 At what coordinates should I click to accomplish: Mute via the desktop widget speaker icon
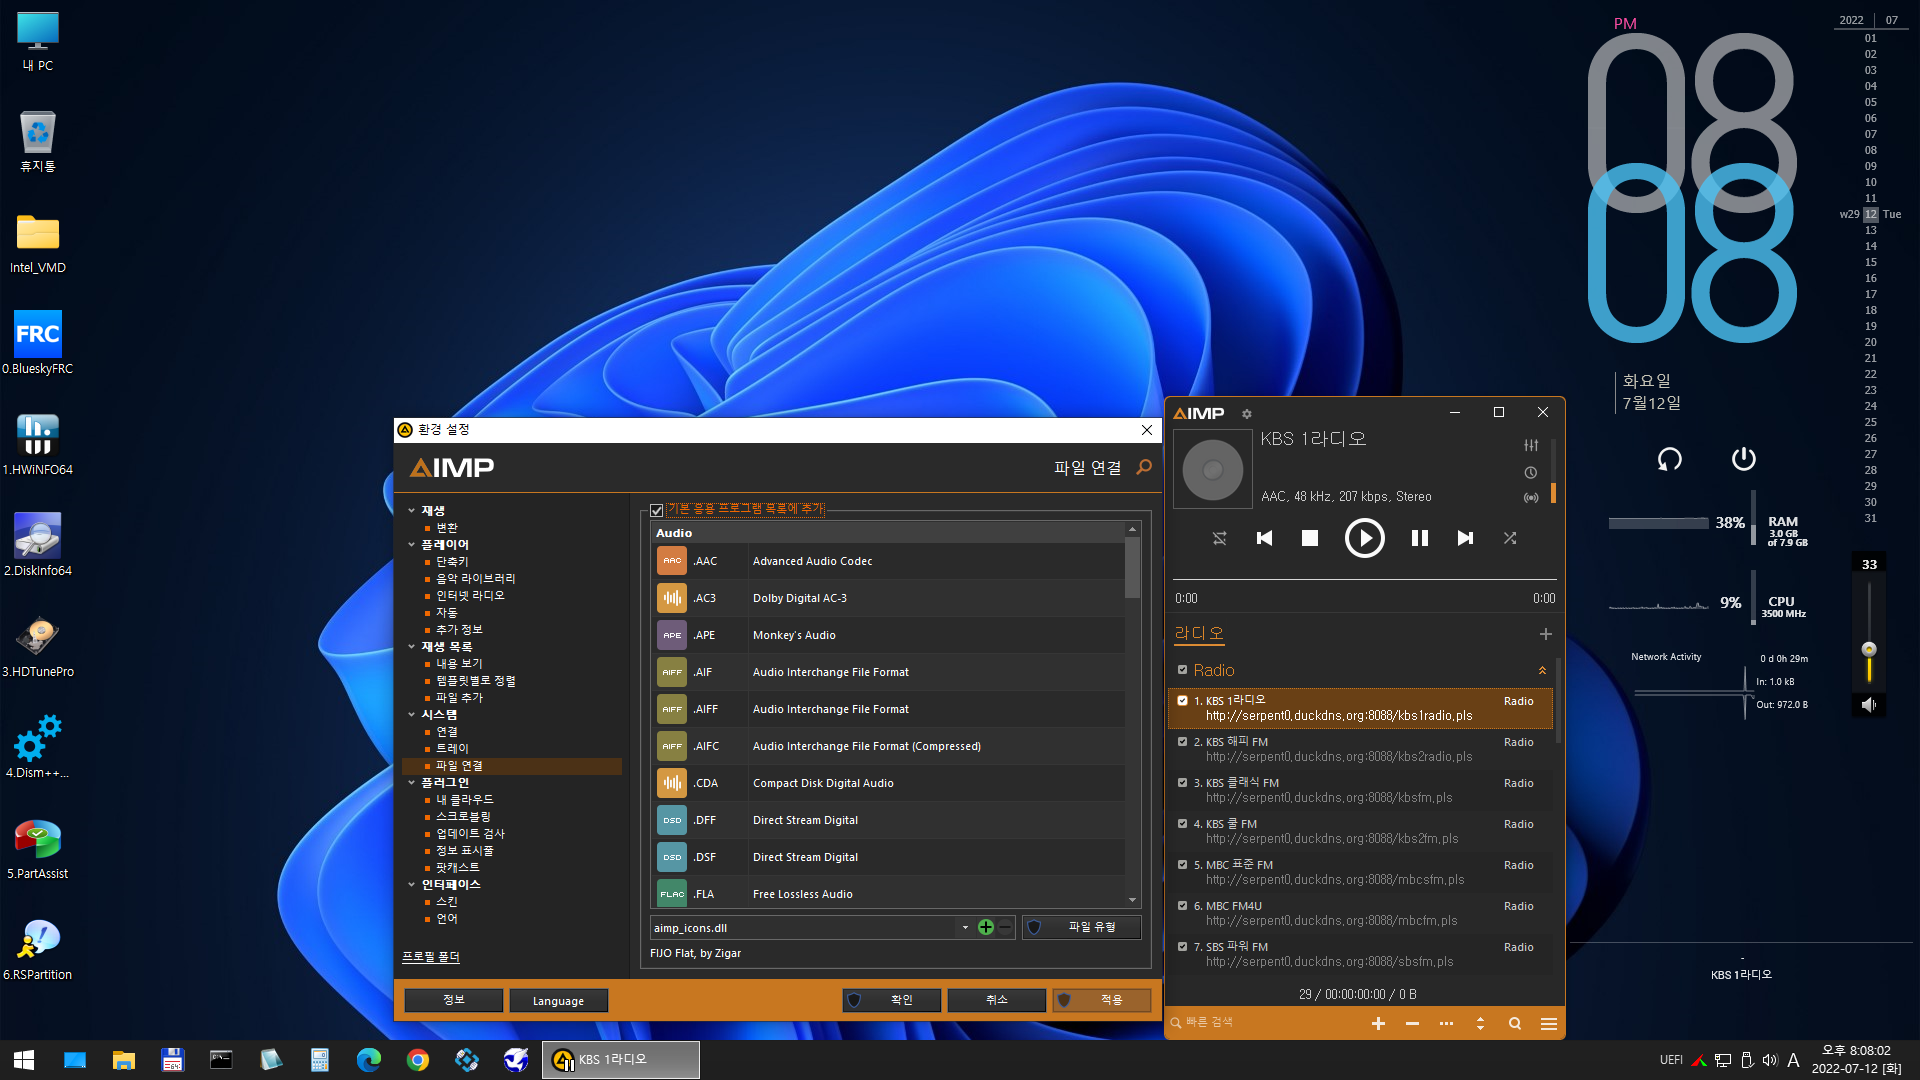1869,705
